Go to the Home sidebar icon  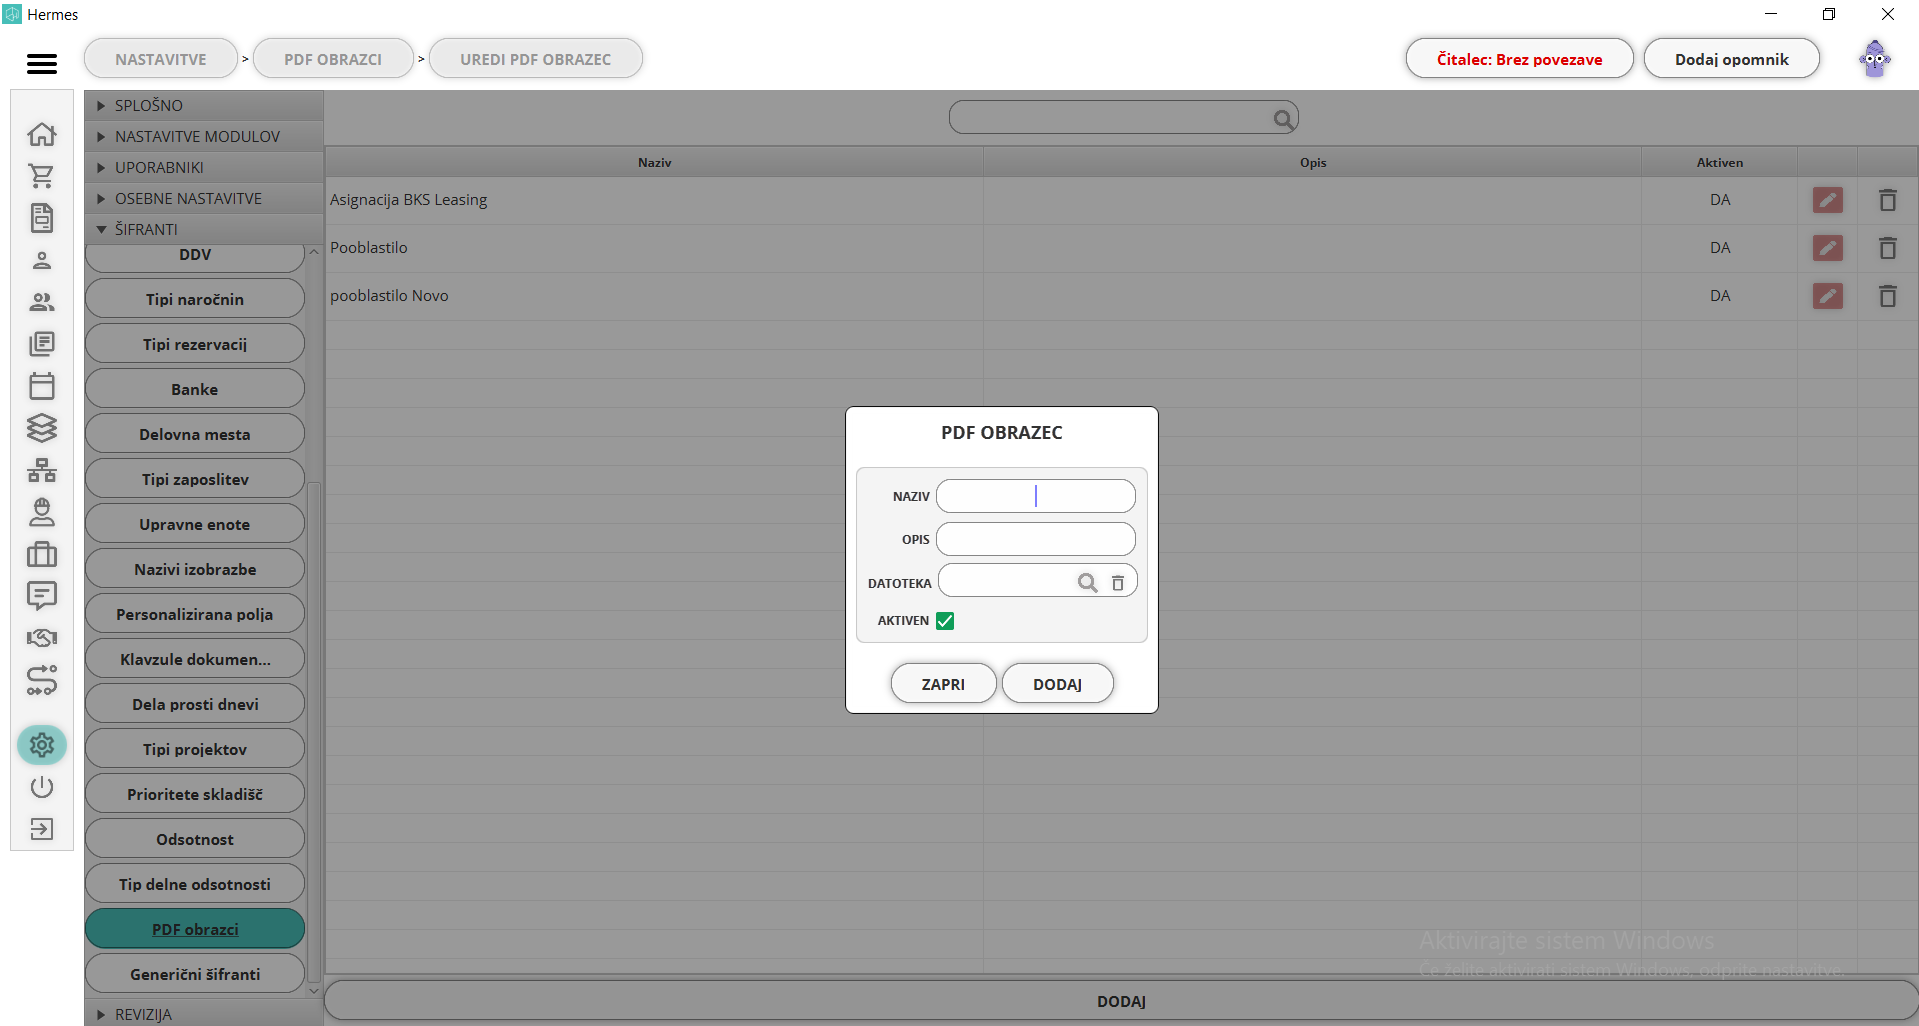42,134
